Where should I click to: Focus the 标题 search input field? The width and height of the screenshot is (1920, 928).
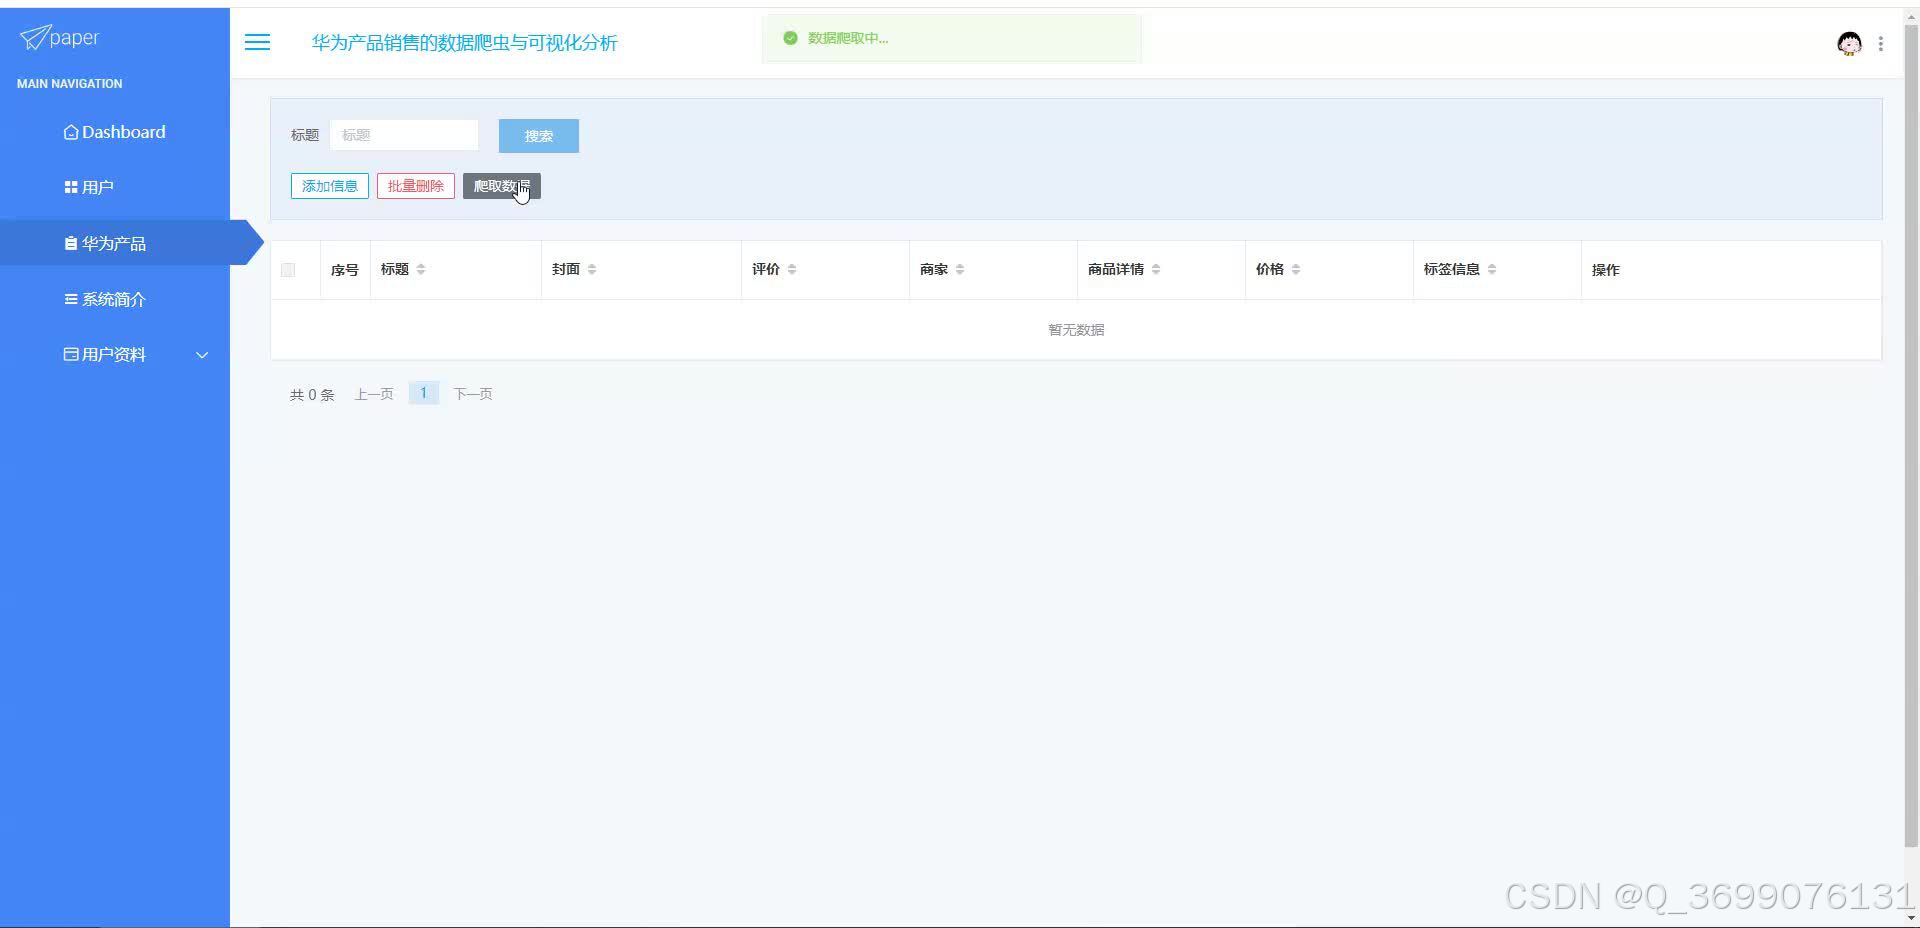tap(404, 135)
